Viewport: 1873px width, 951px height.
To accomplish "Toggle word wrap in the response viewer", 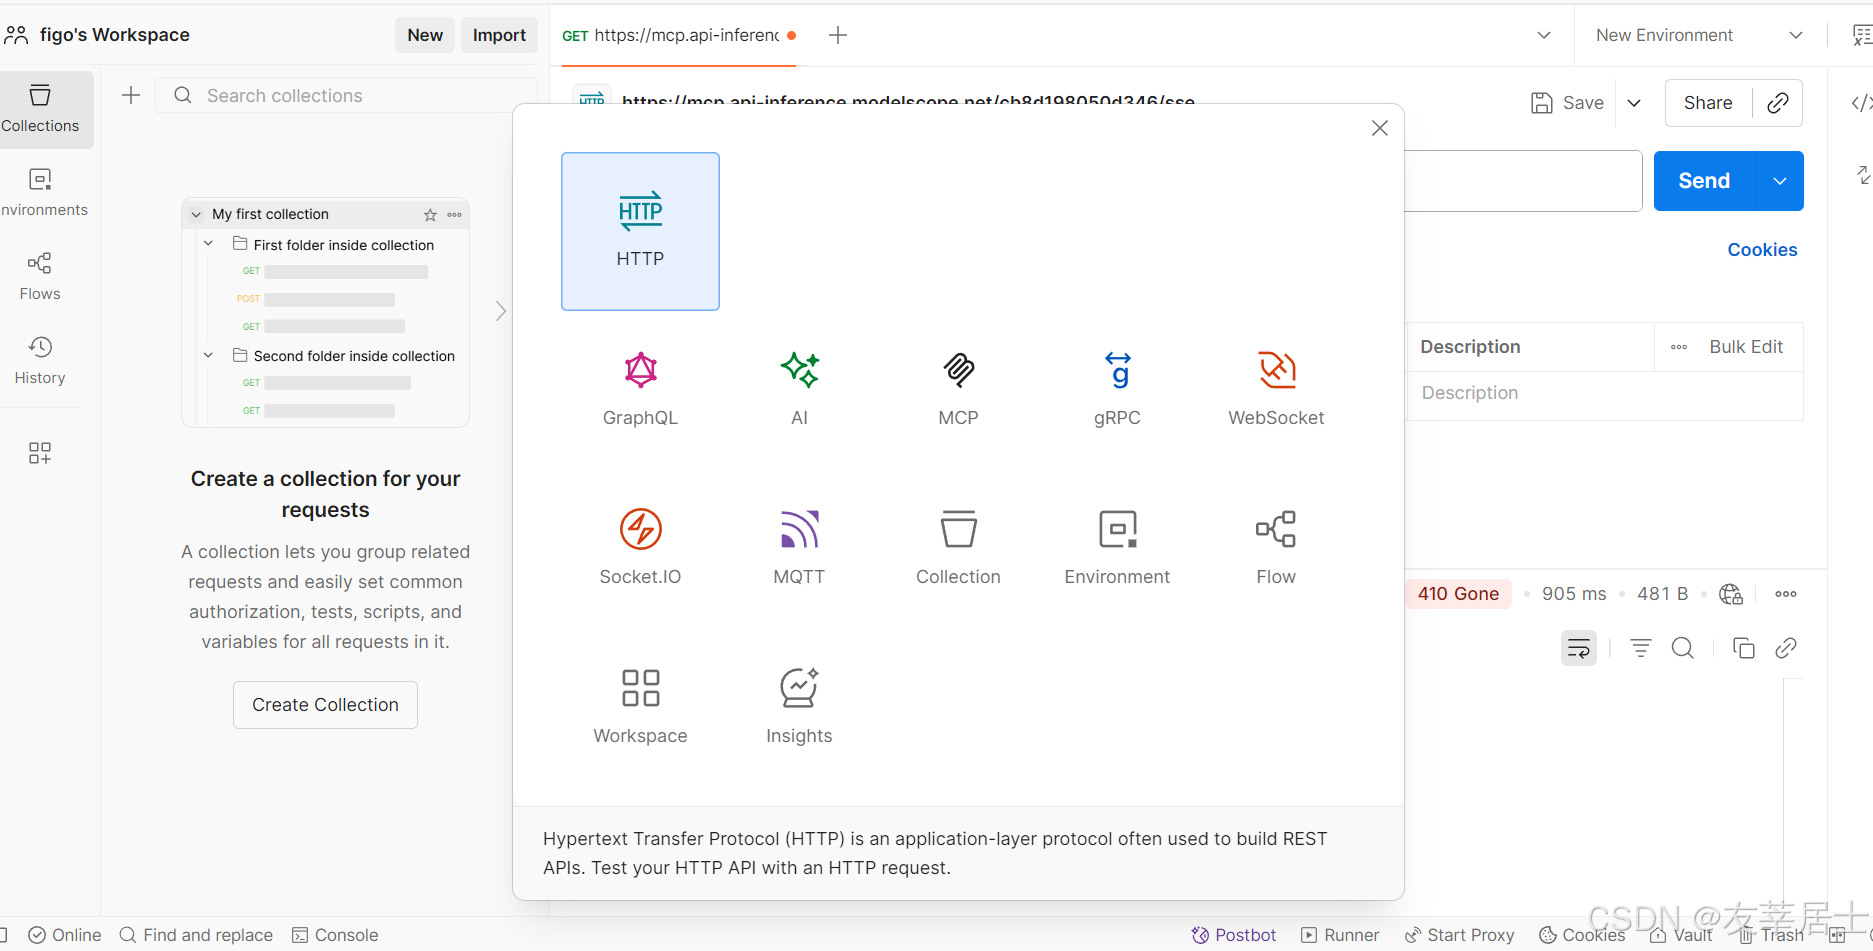I will click(1579, 648).
